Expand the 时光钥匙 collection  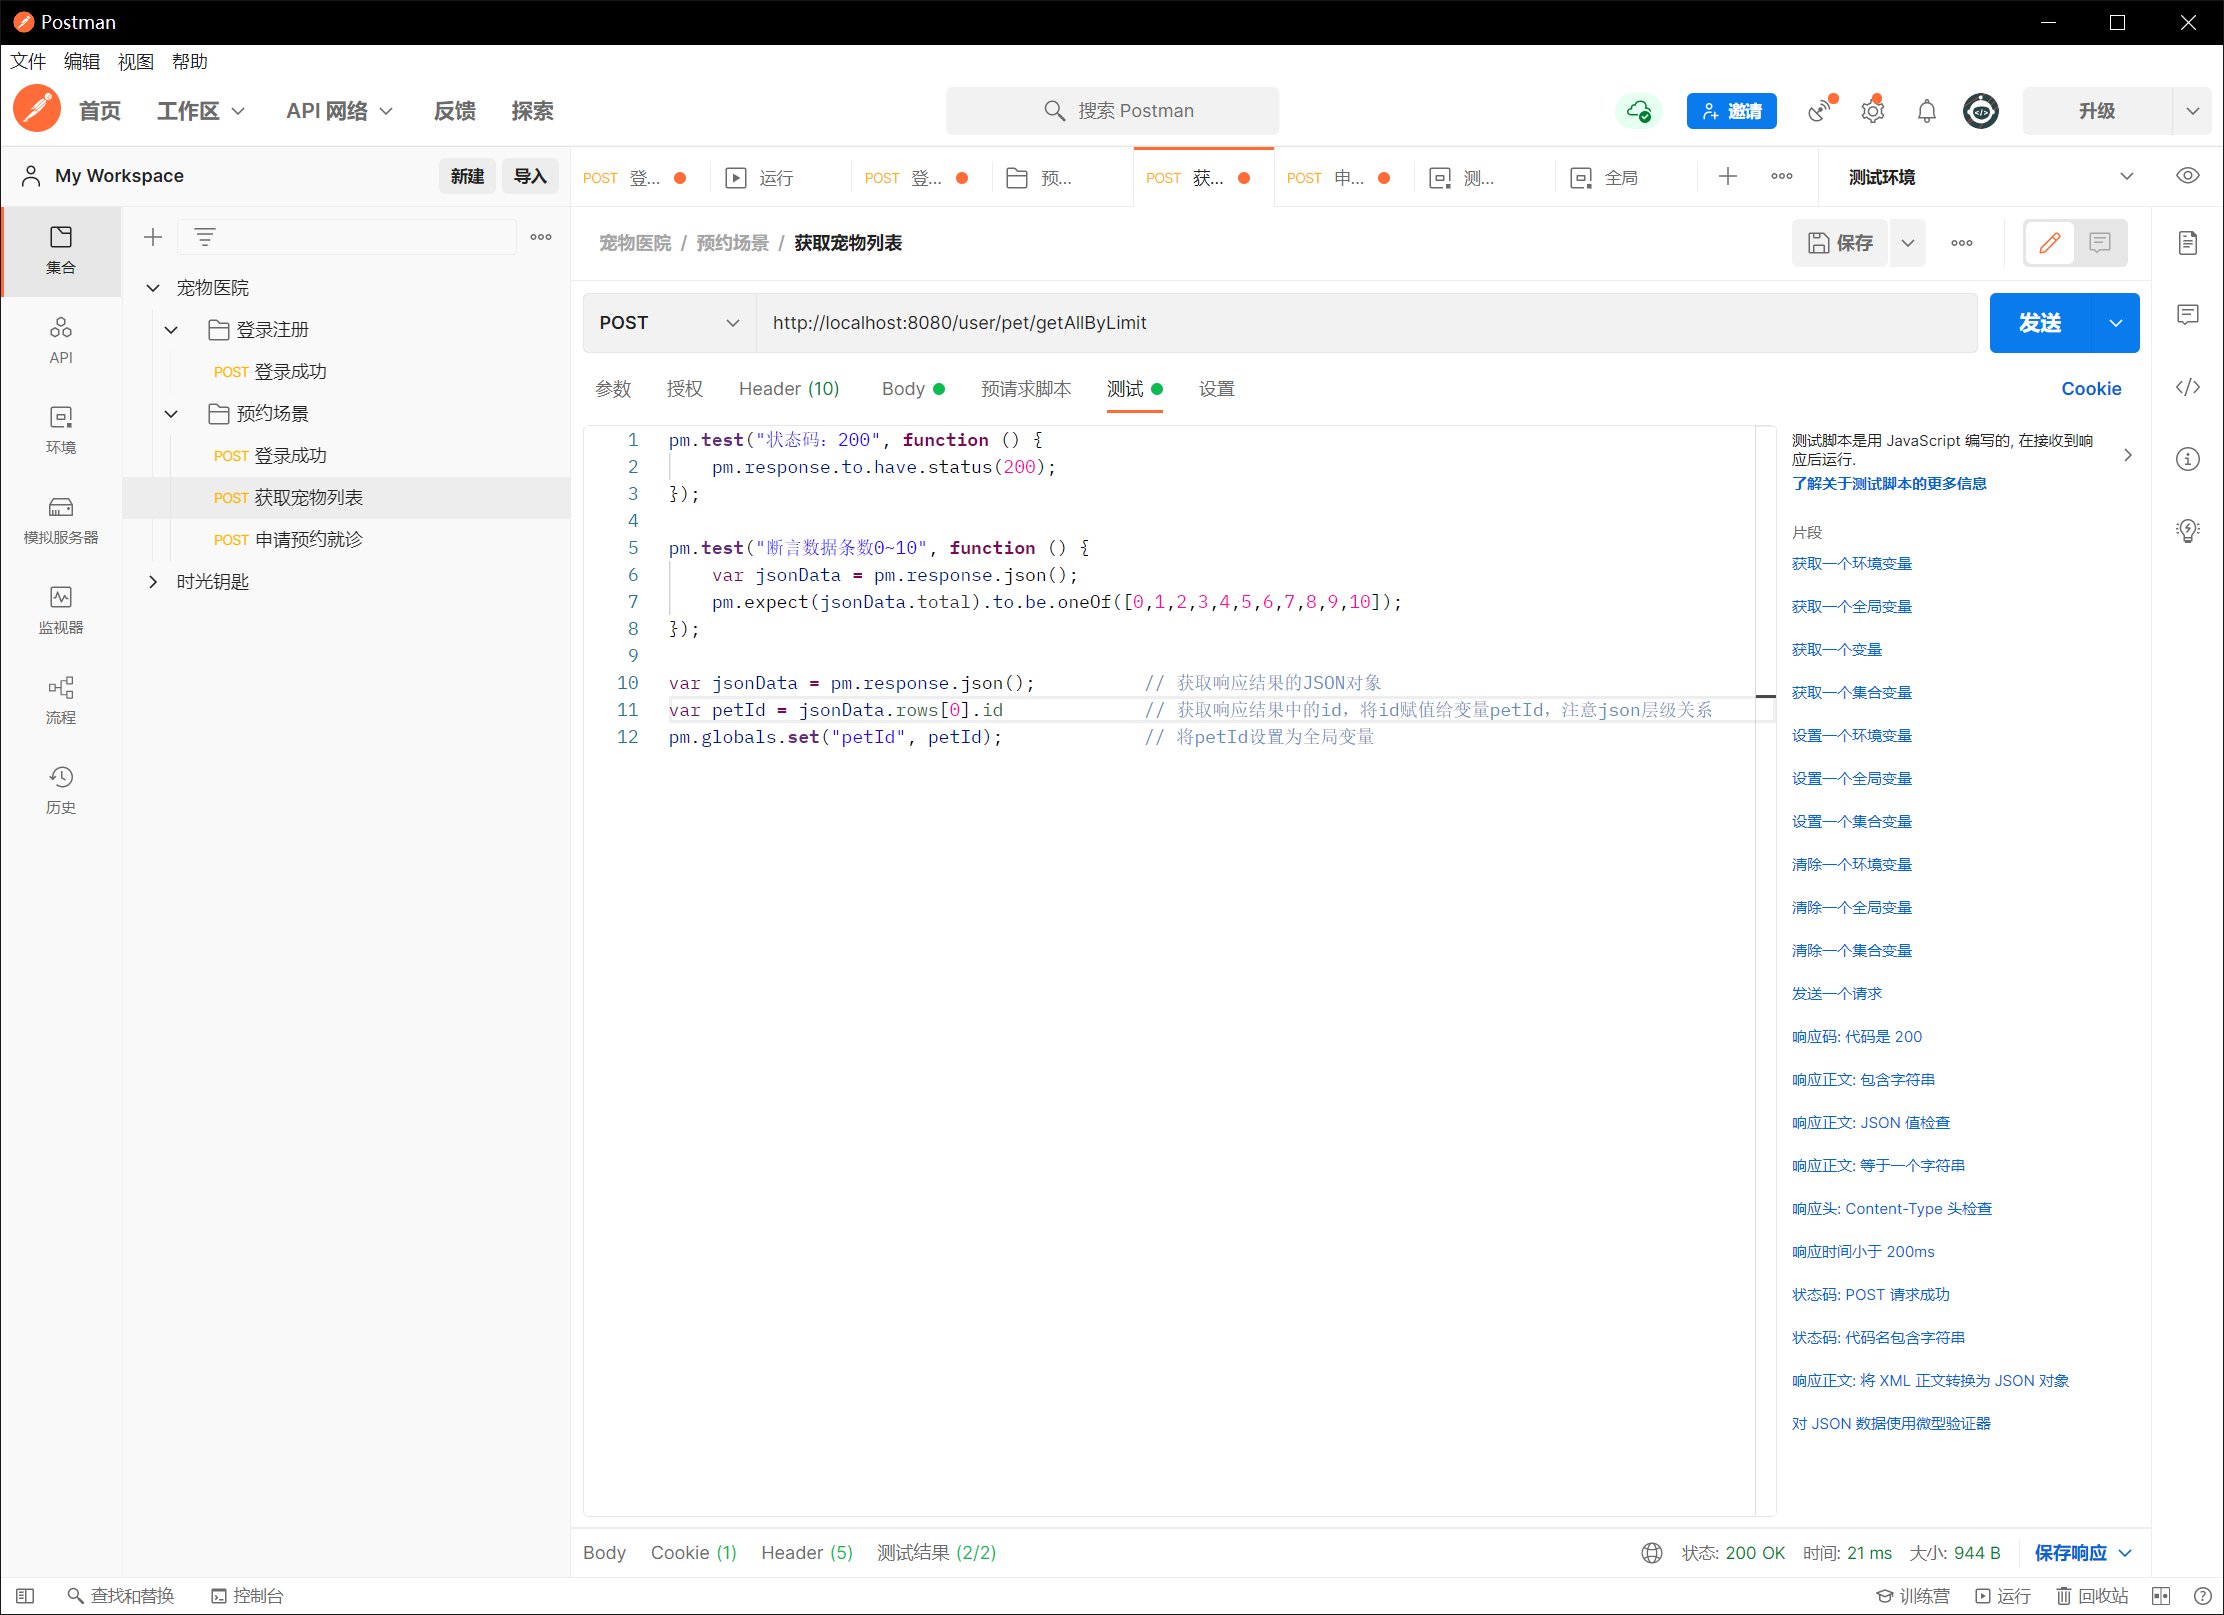coord(153,582)
